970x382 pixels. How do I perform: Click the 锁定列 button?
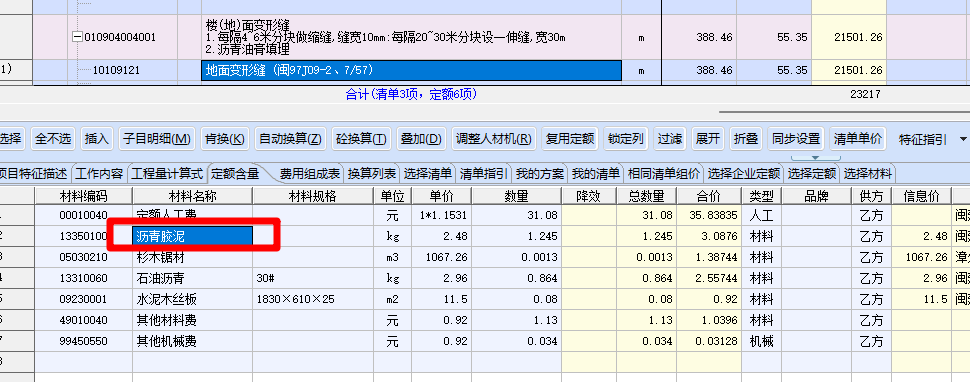pos(626,139)
